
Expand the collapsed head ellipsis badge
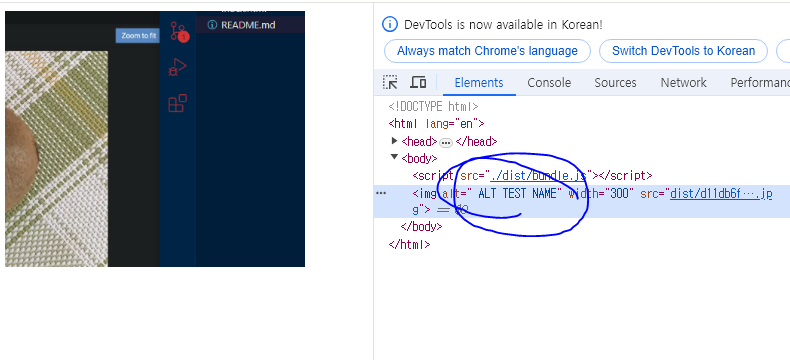pos(446,142)
